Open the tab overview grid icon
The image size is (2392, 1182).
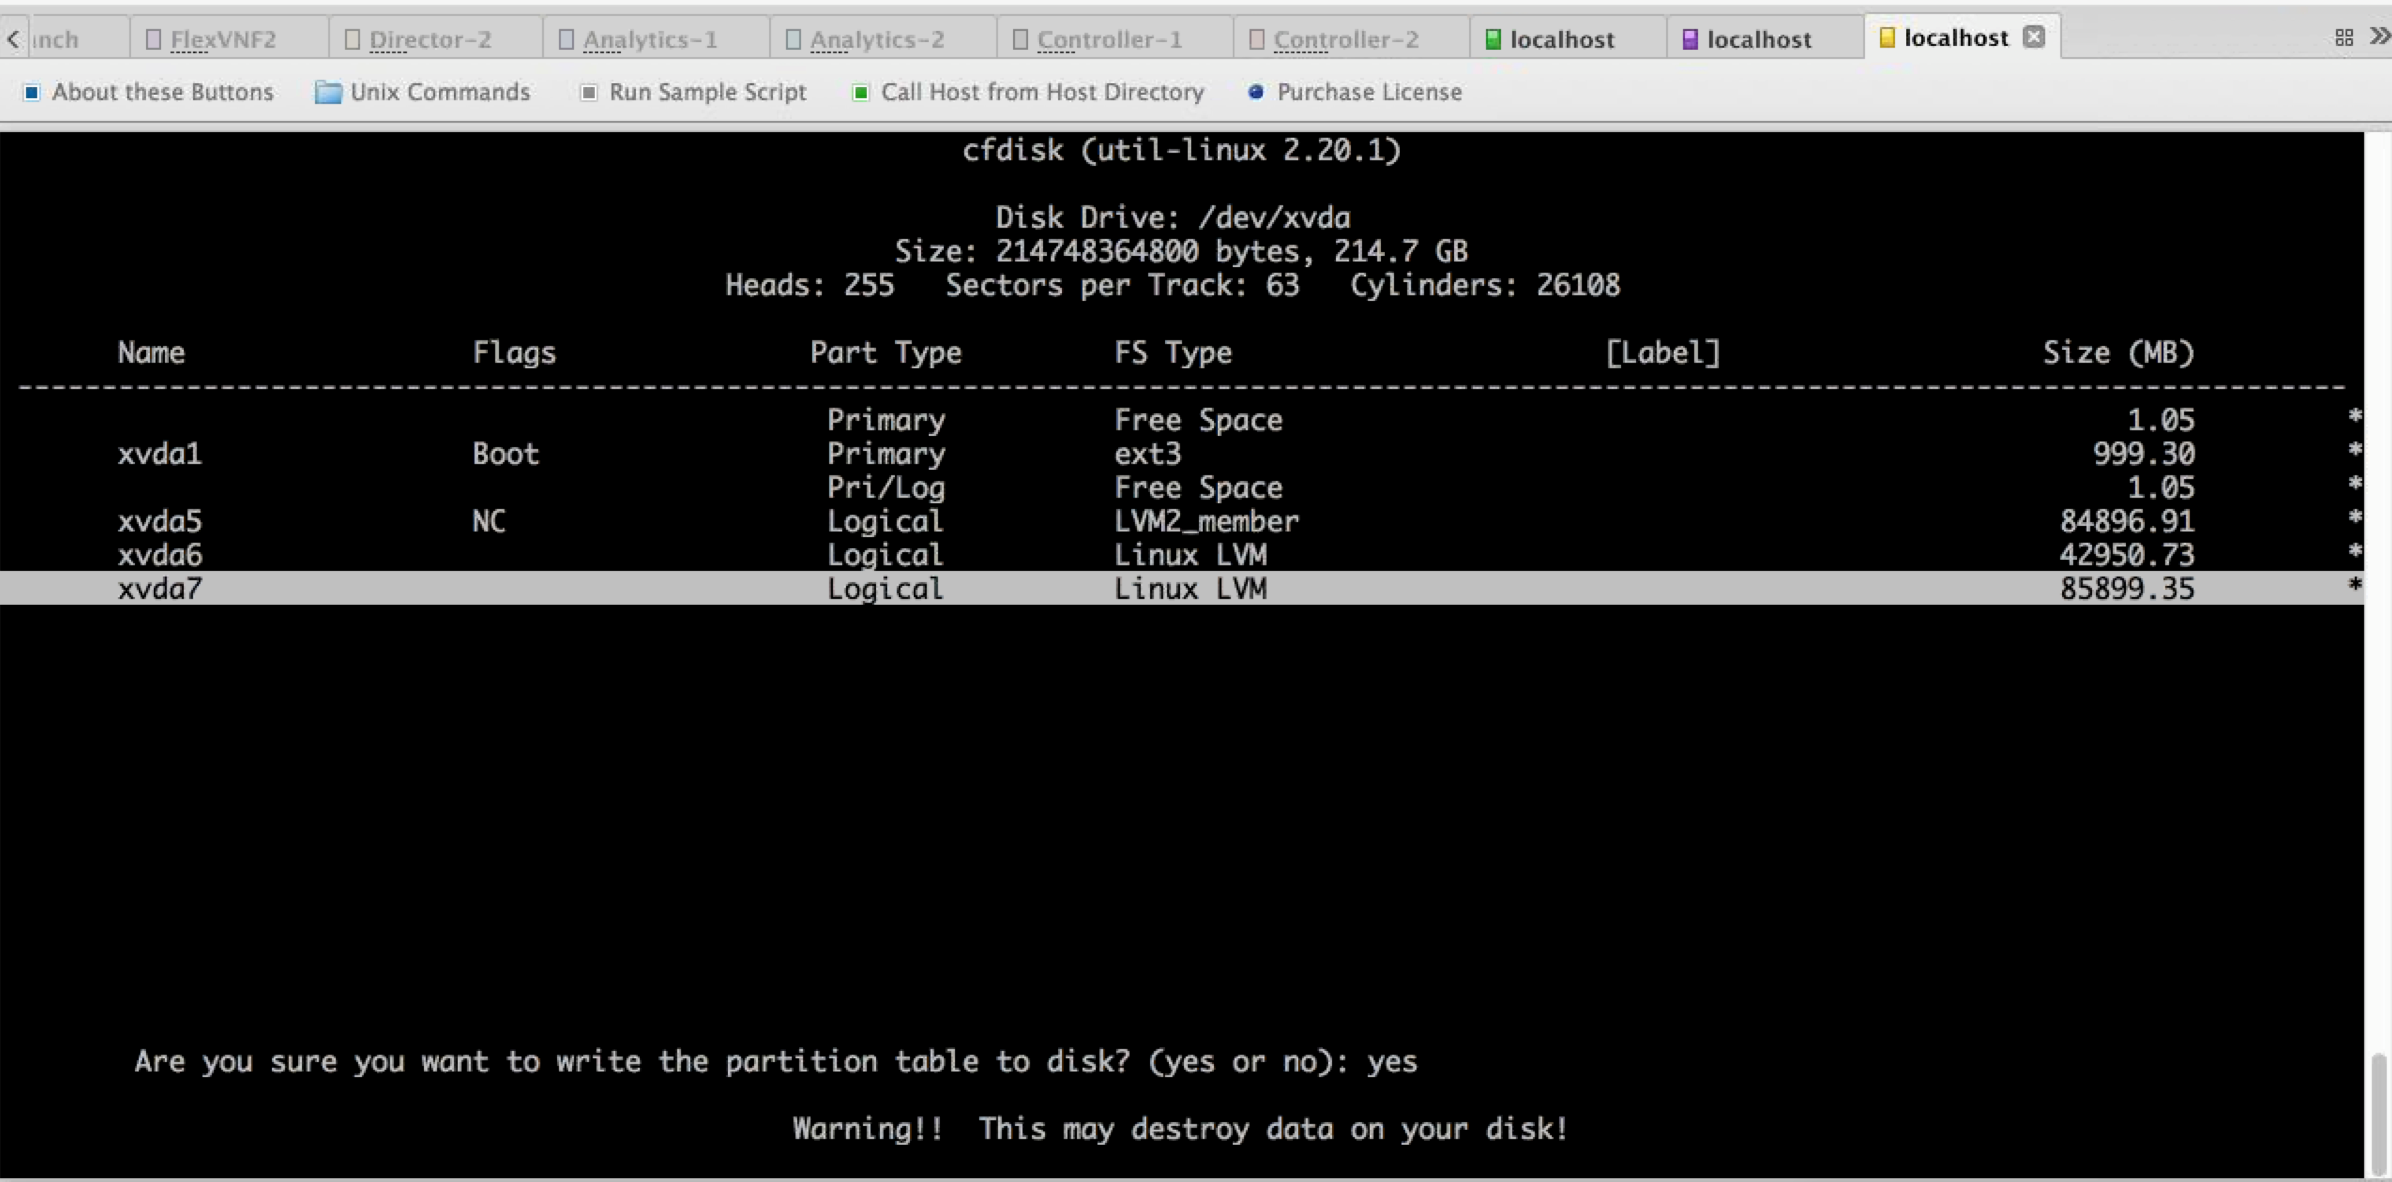click(2344, 38)
